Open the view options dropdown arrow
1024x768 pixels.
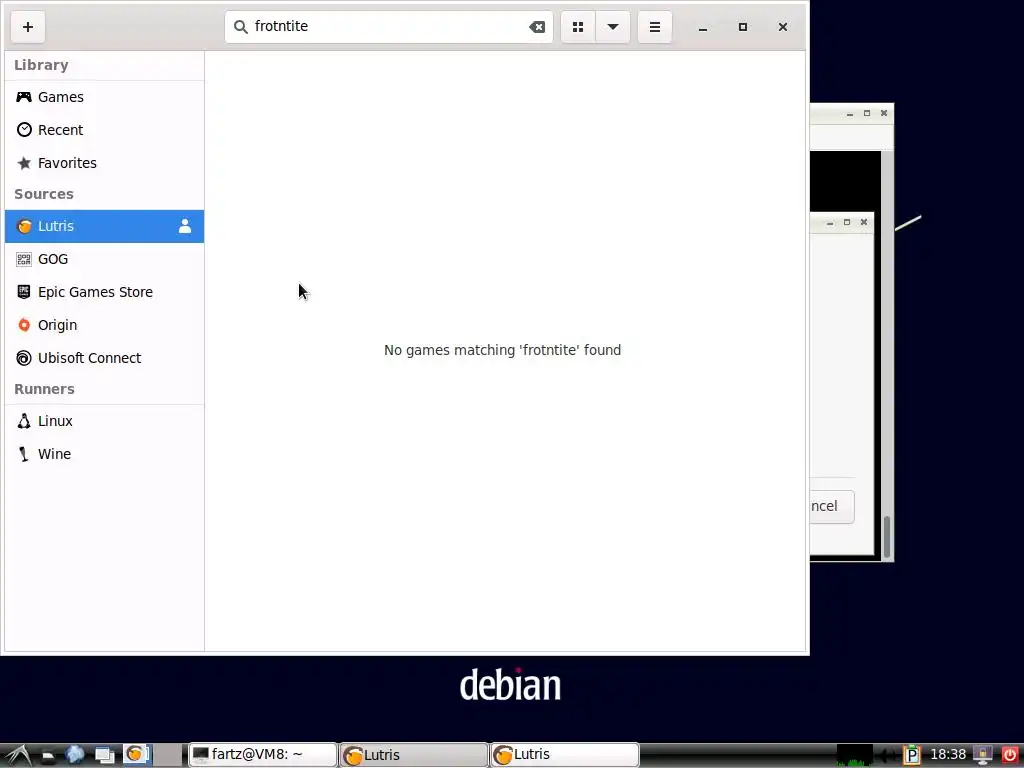613,27
